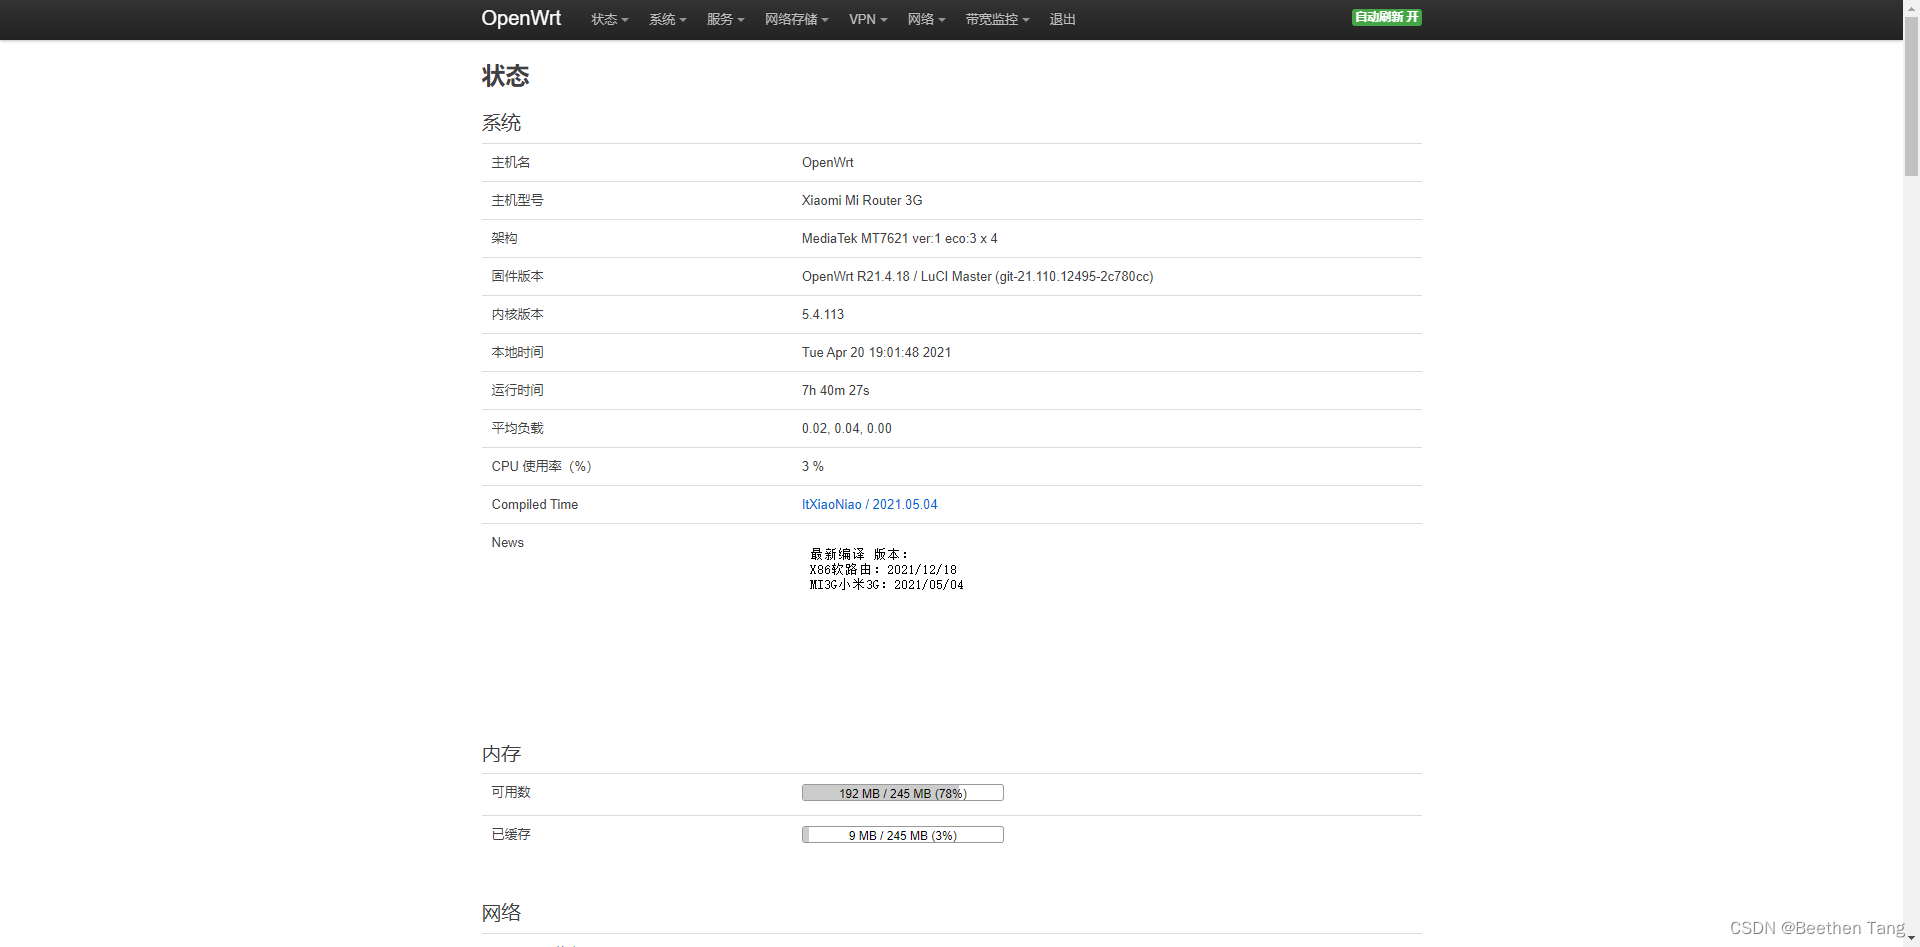Click the 可用数 row label
Viewport: 1920px width, 947px height.
point(511,792)
